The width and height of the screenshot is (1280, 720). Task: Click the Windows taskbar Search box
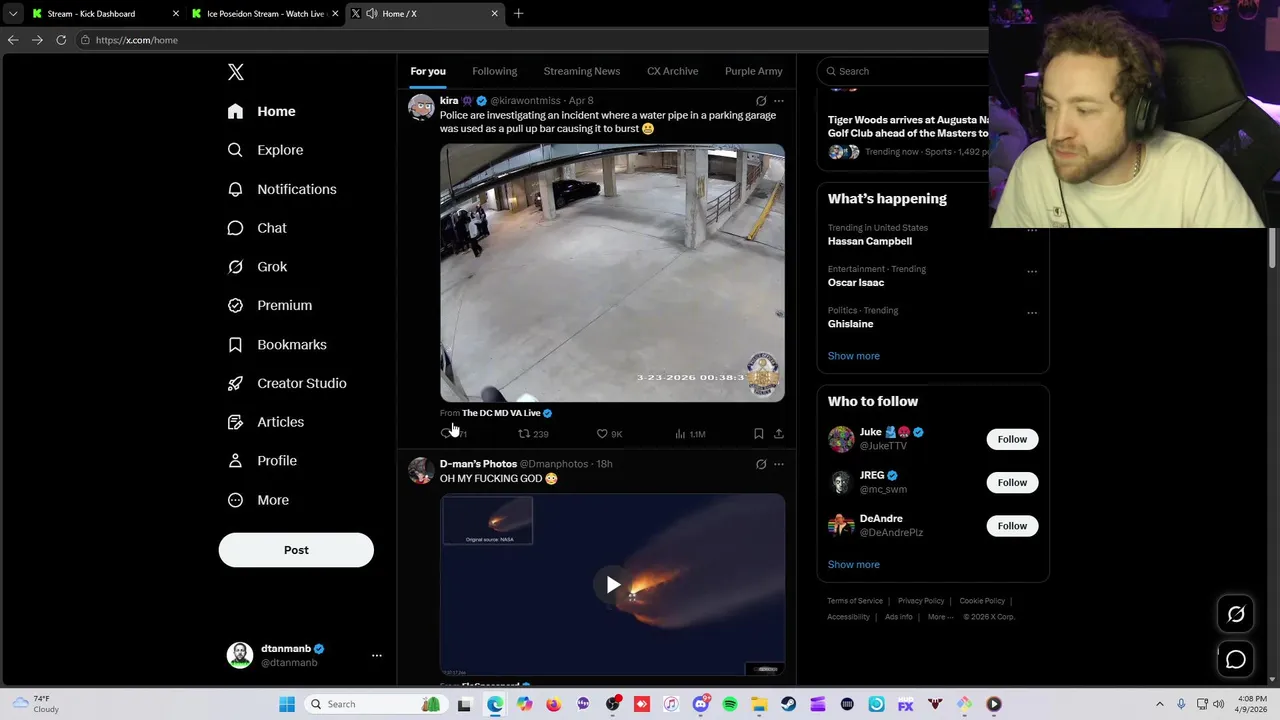[x=375, y=704]
